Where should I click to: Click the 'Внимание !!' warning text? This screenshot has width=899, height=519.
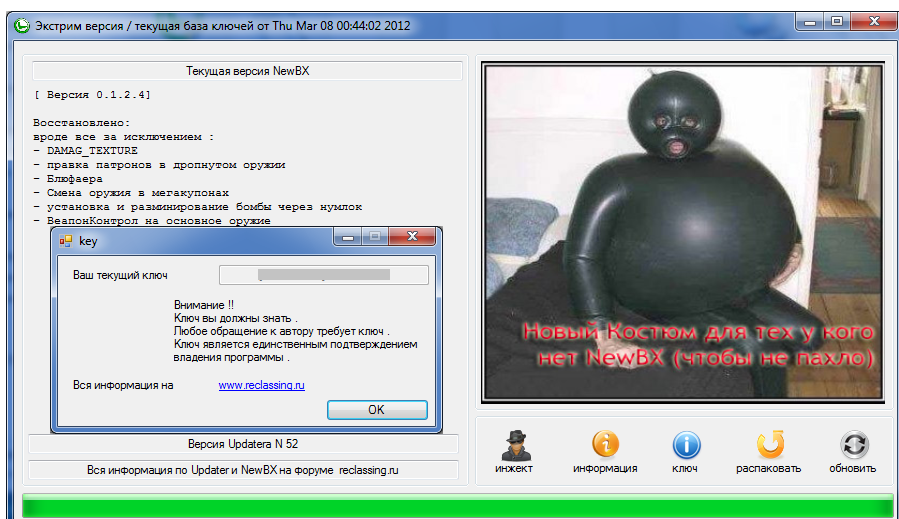(x=204, y=305)
